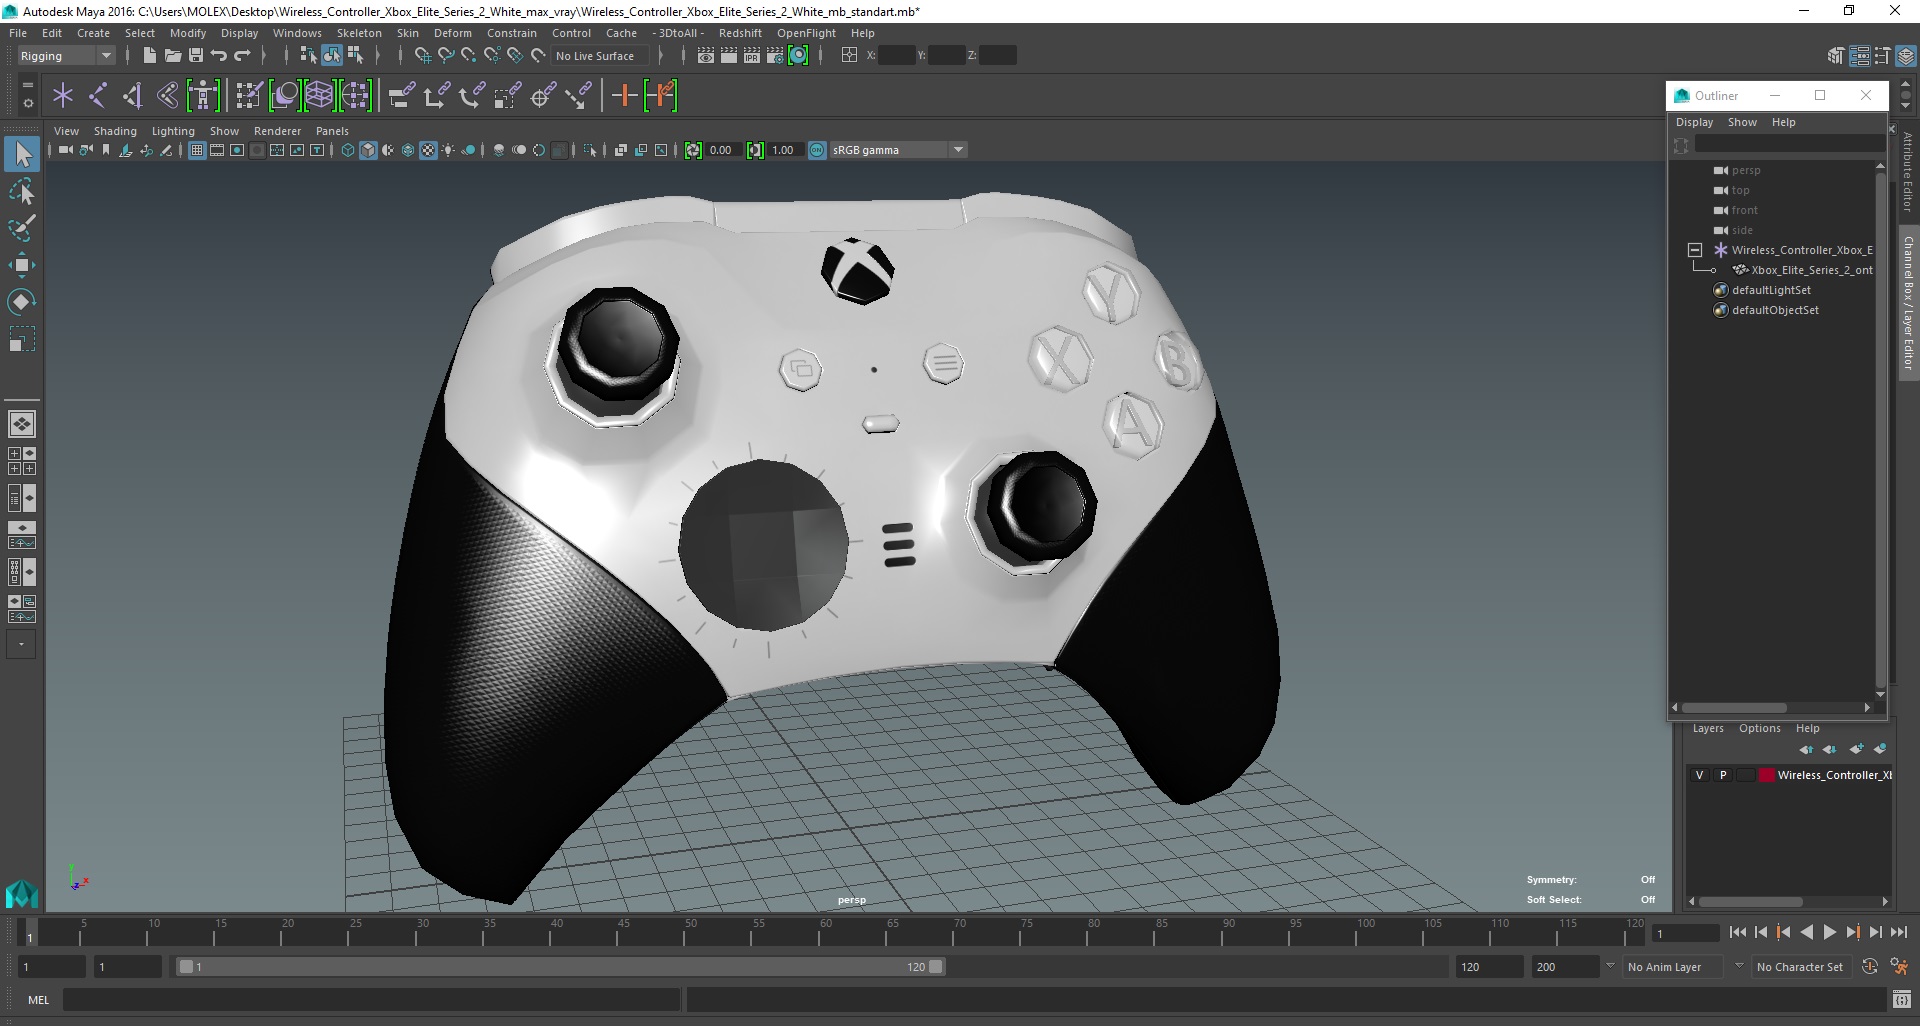Click the range slider bar handle

560,967
